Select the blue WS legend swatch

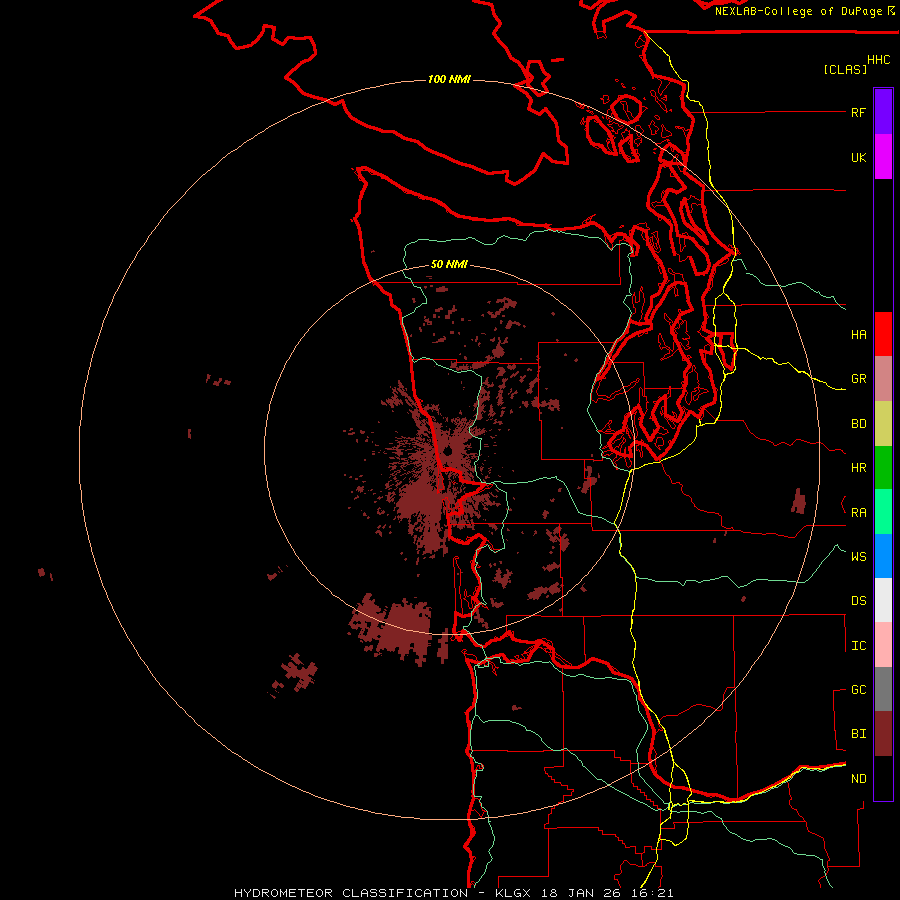click(x=883, y=556)
